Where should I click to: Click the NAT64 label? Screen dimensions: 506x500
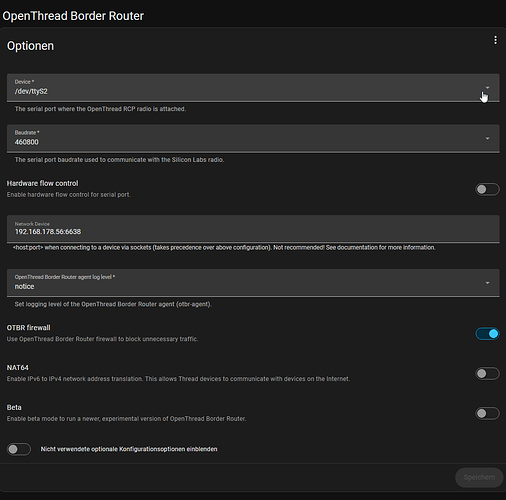tap(18, 368)
